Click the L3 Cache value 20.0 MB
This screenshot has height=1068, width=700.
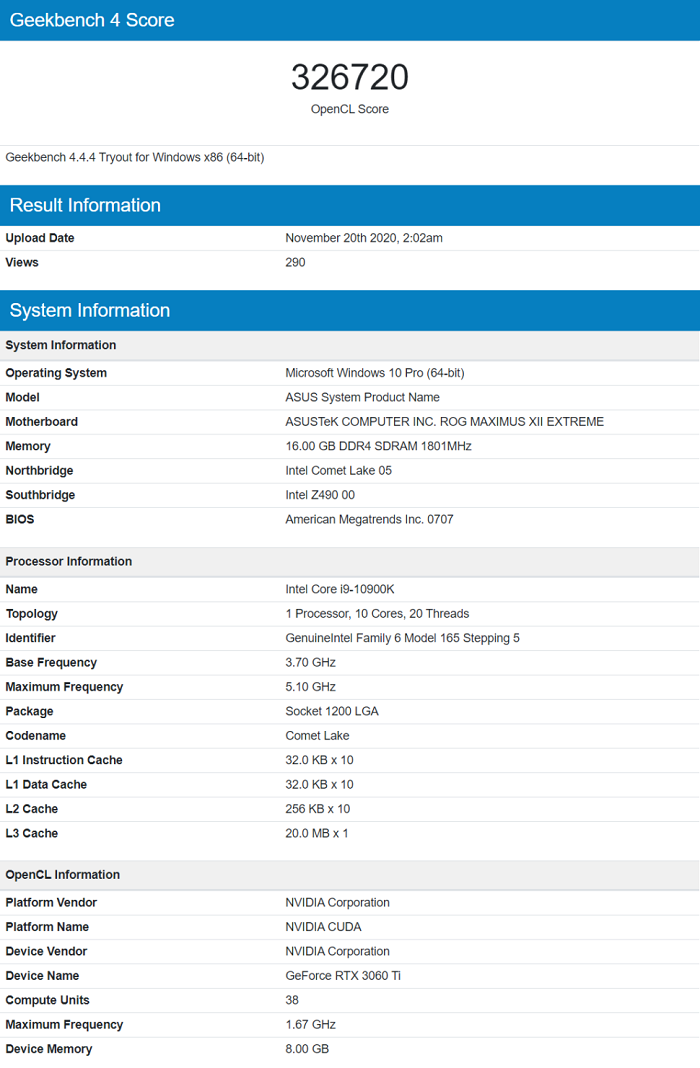point(316,833)
